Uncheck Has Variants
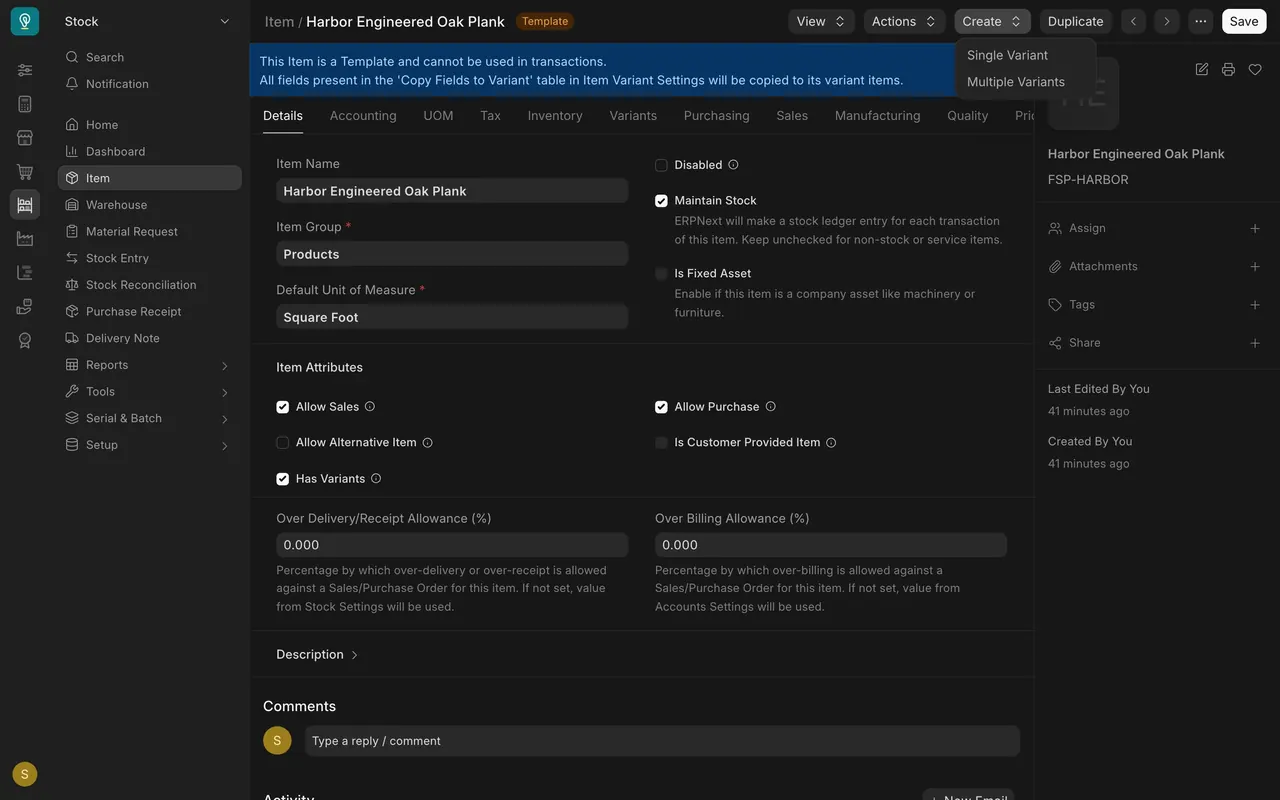1280x800 pixels. coord(282,479)
